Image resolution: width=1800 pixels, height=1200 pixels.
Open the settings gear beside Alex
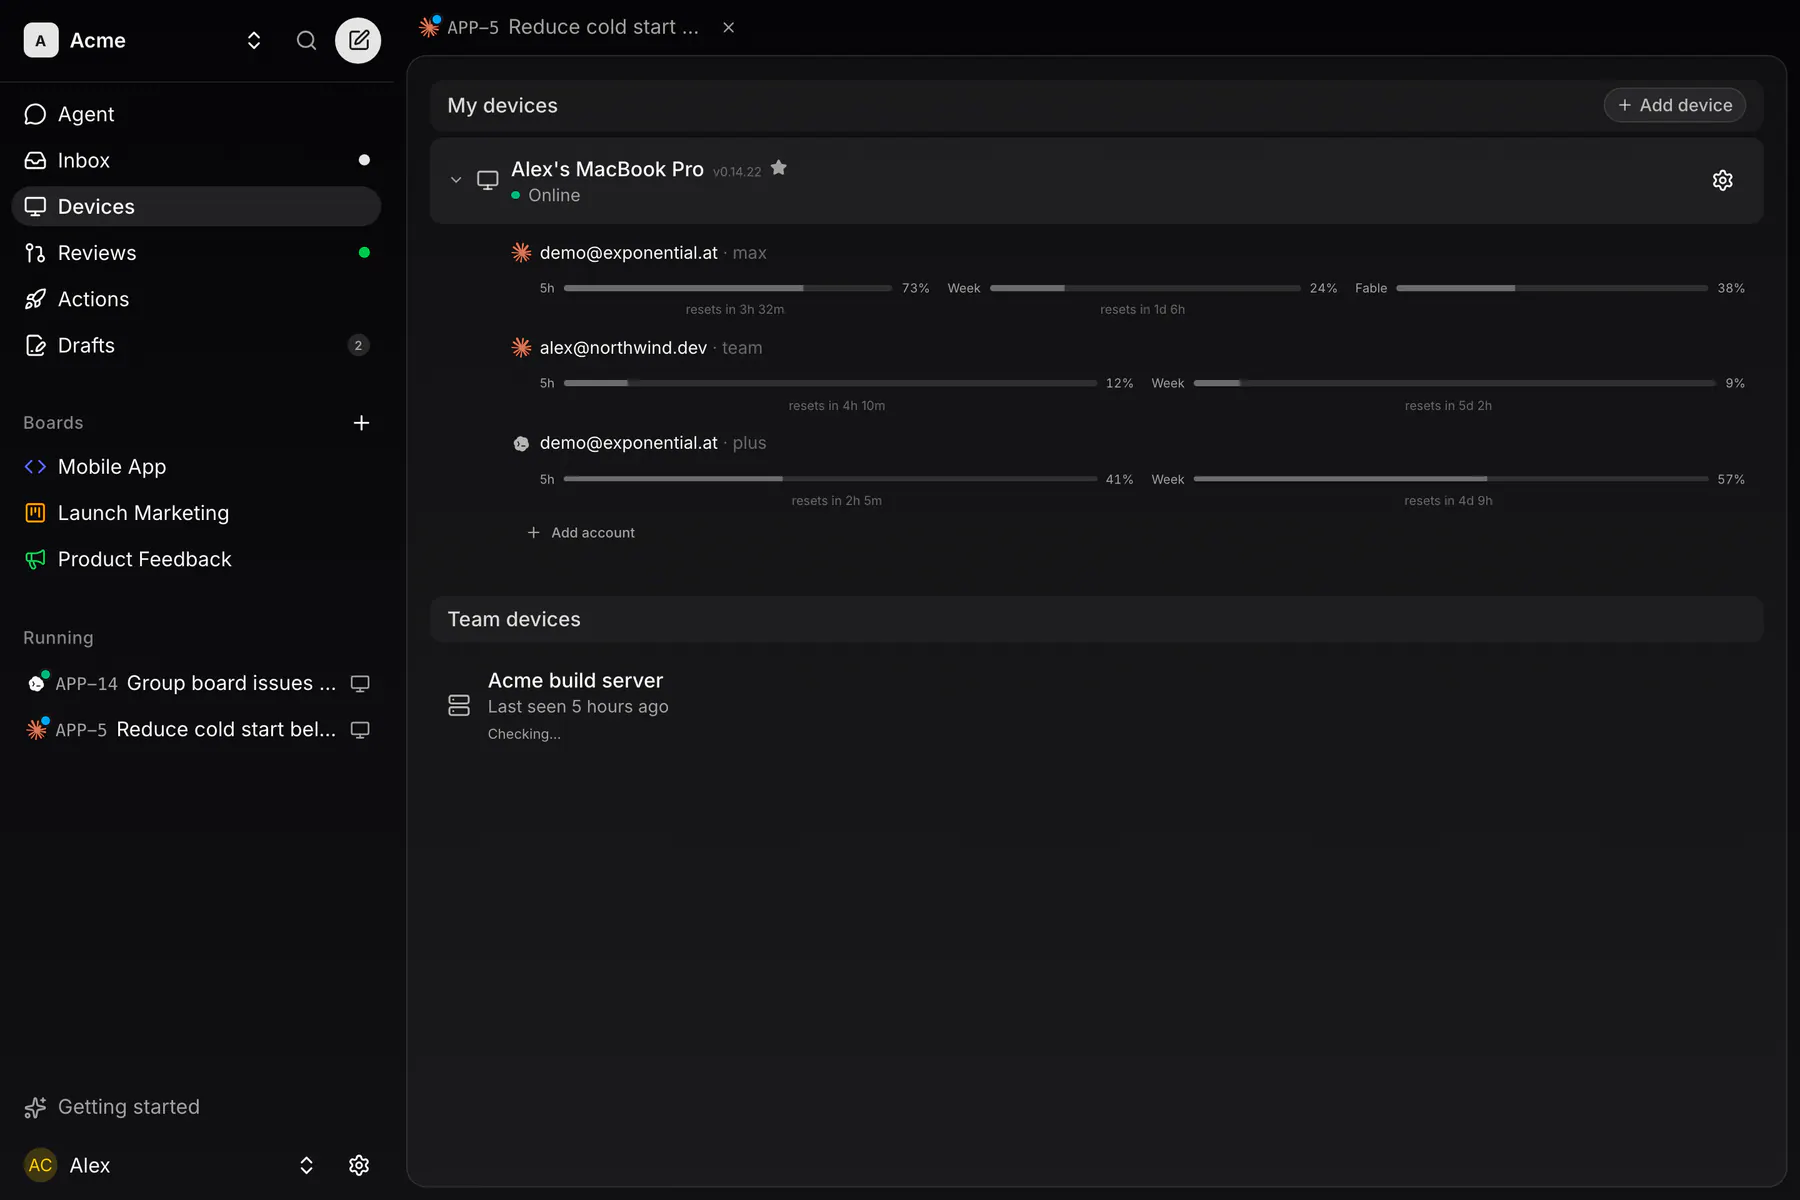(x=359, y=1165)
